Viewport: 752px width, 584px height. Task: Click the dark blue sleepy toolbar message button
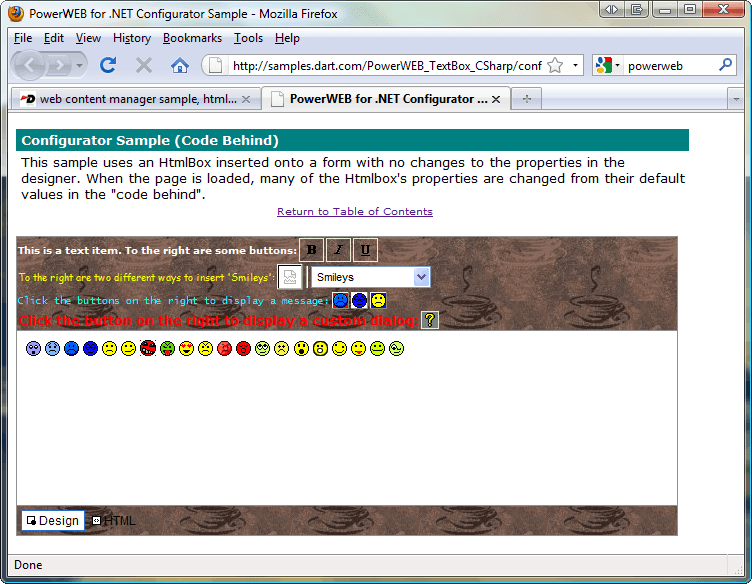(359, 301)
